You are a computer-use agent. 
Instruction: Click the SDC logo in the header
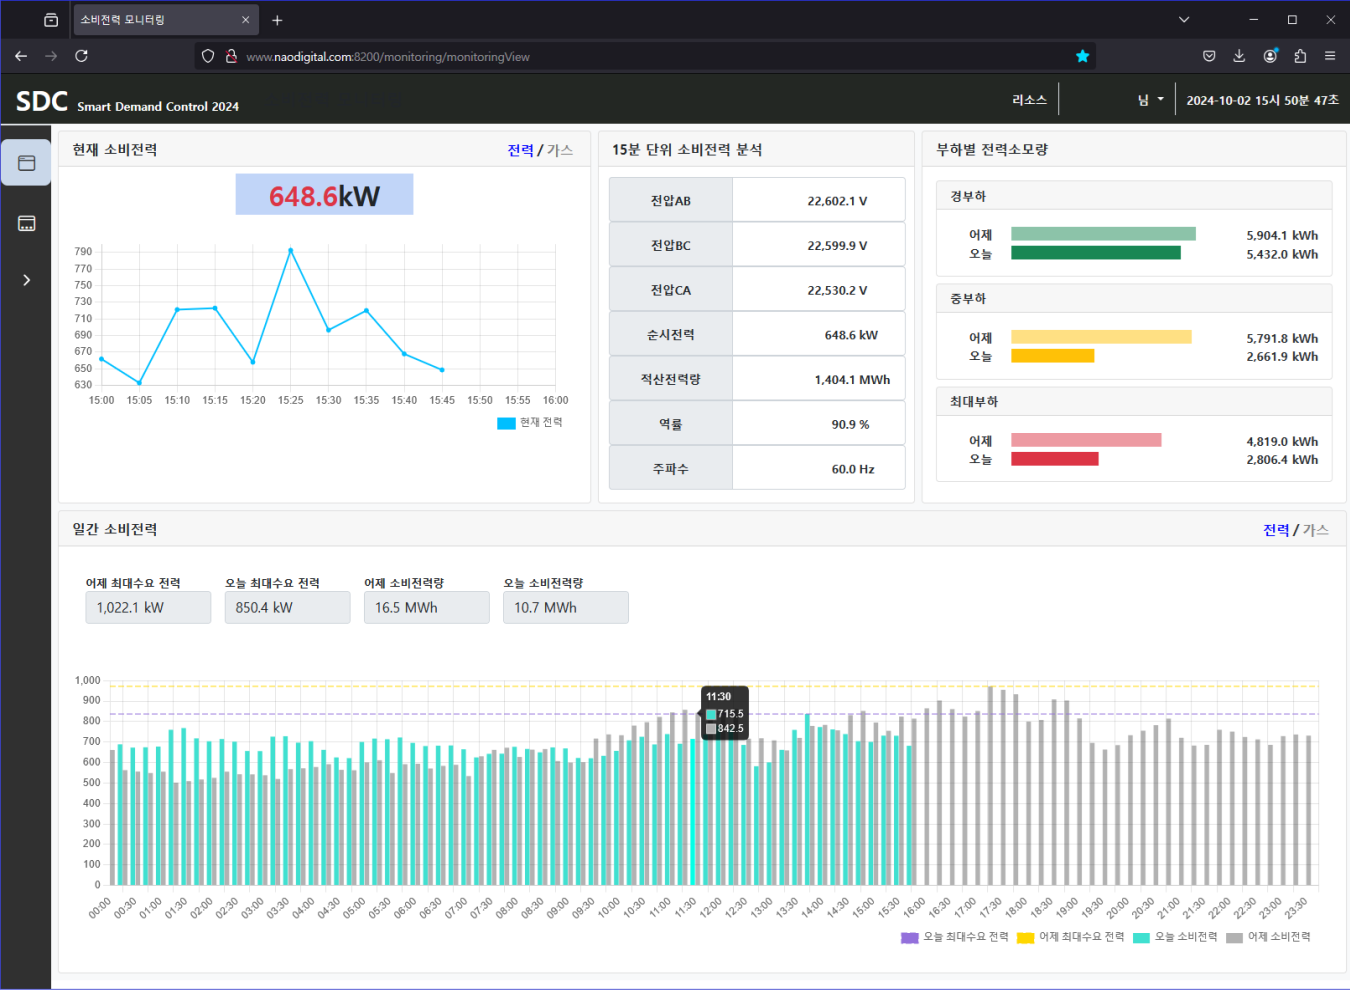click(42, 102)
